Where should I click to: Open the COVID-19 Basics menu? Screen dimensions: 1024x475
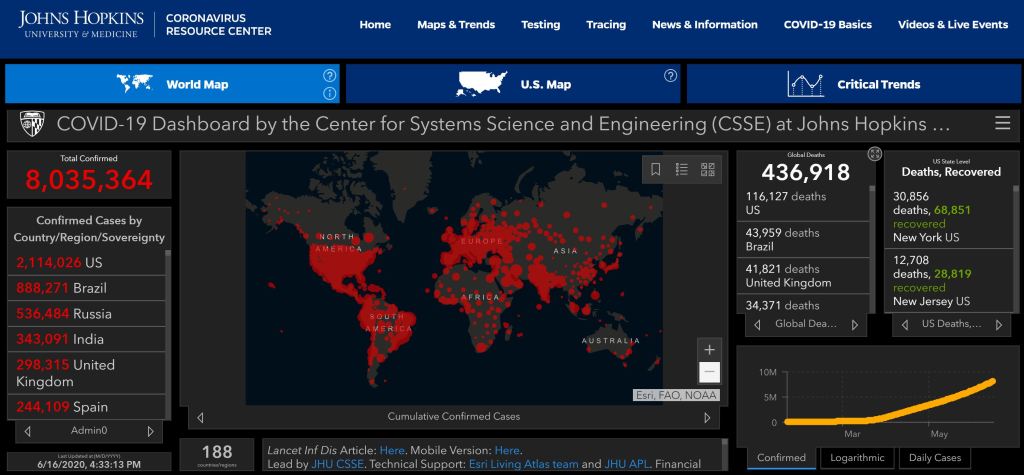tap(827, 25)
